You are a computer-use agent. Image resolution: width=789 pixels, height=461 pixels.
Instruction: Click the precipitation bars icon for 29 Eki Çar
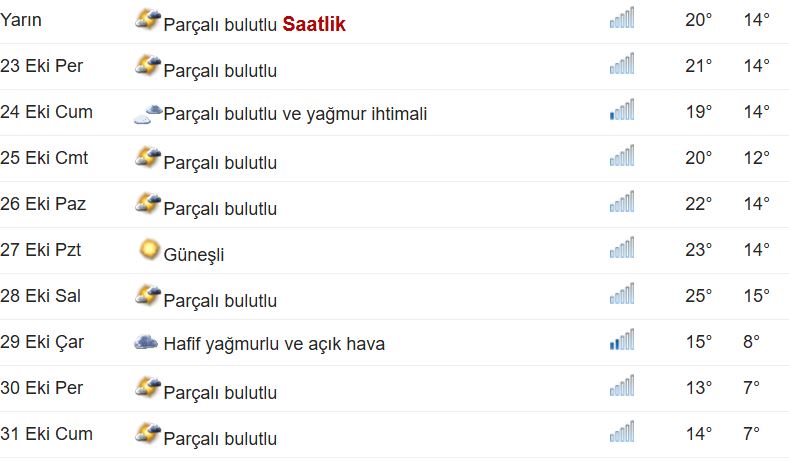coord(621,342)
